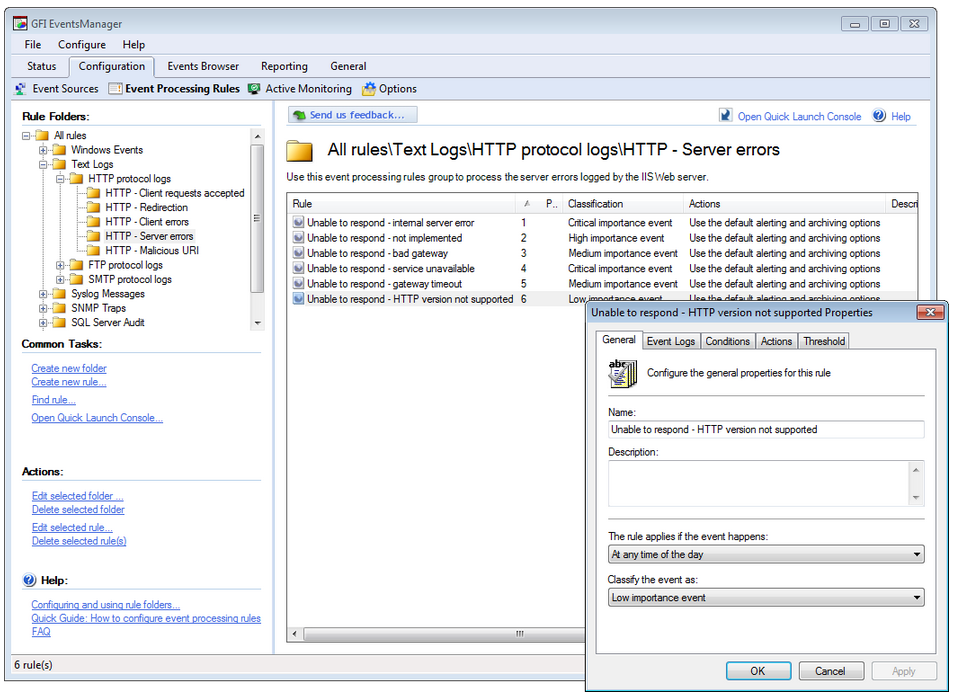The height and width of the screenshot is (695, 953).
Task: Click the Text Logs folder icon
Action: click(x=59, y=164)
